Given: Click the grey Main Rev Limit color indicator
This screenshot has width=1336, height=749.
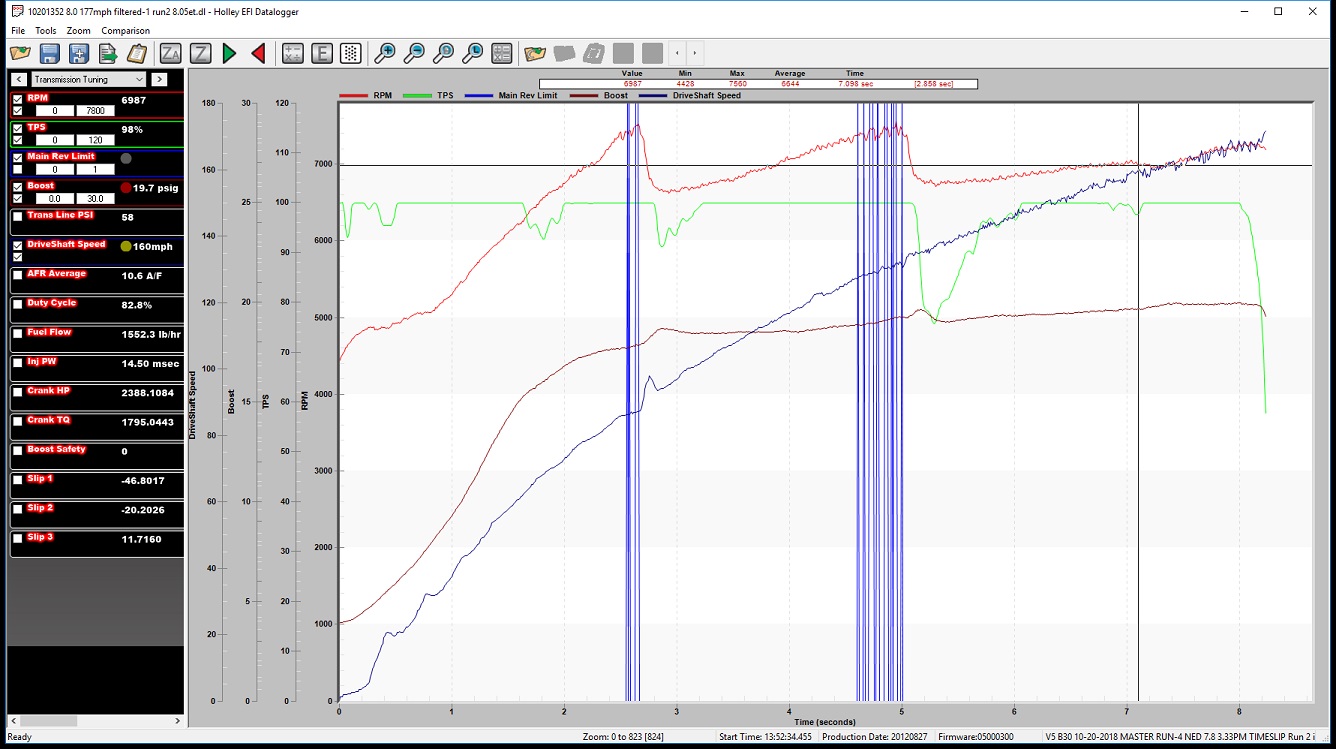Looking at the screenshot, I should 126,158.
